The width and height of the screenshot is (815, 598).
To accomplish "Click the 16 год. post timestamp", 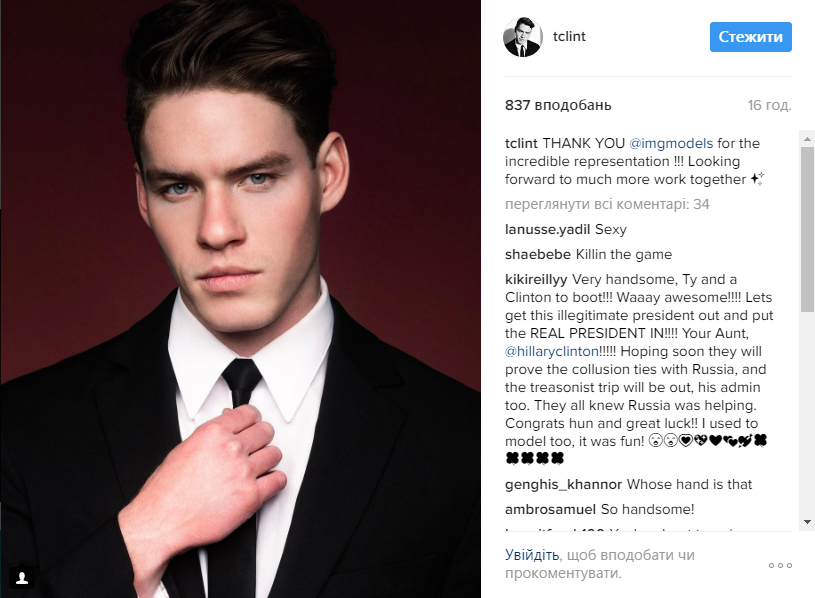I will [769, 105].
